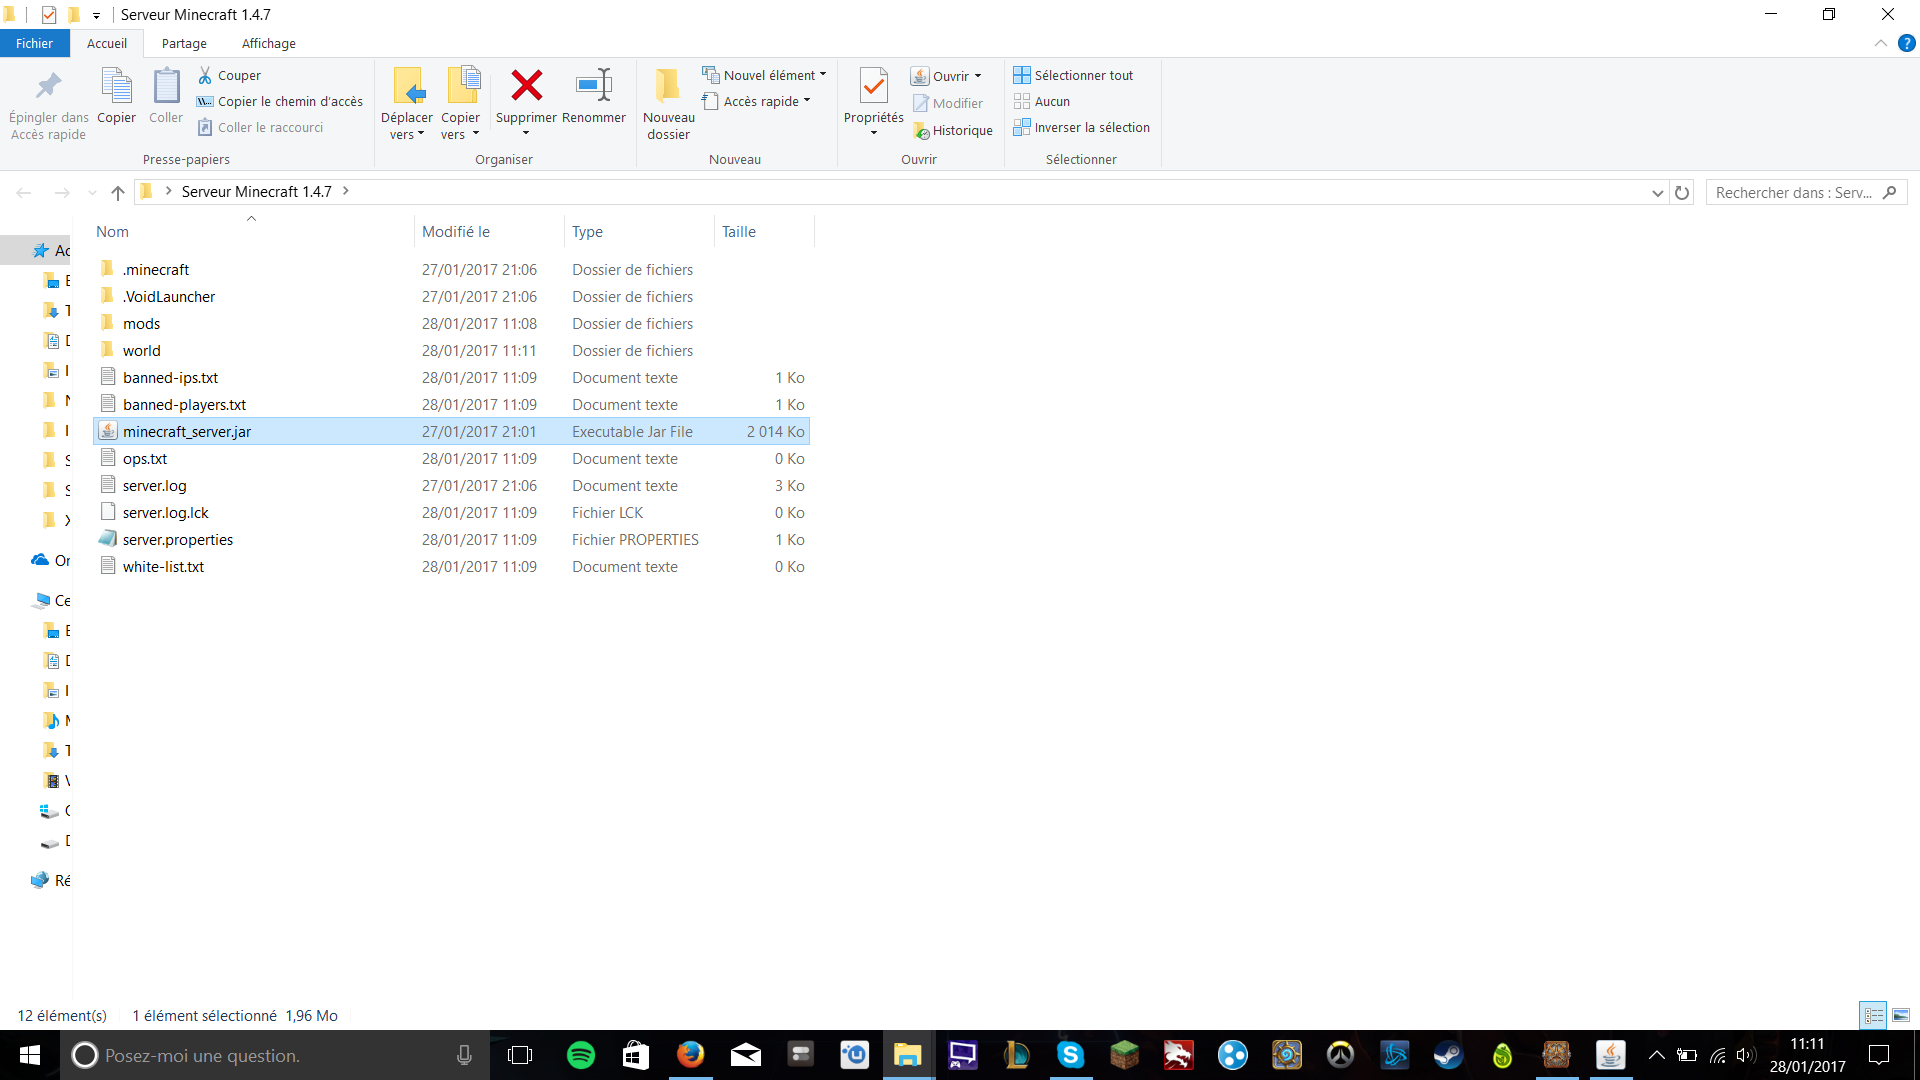The height and width of the screenshot is (1080, 1920).
Task: Select server.log file
Action: pos(451,485)
